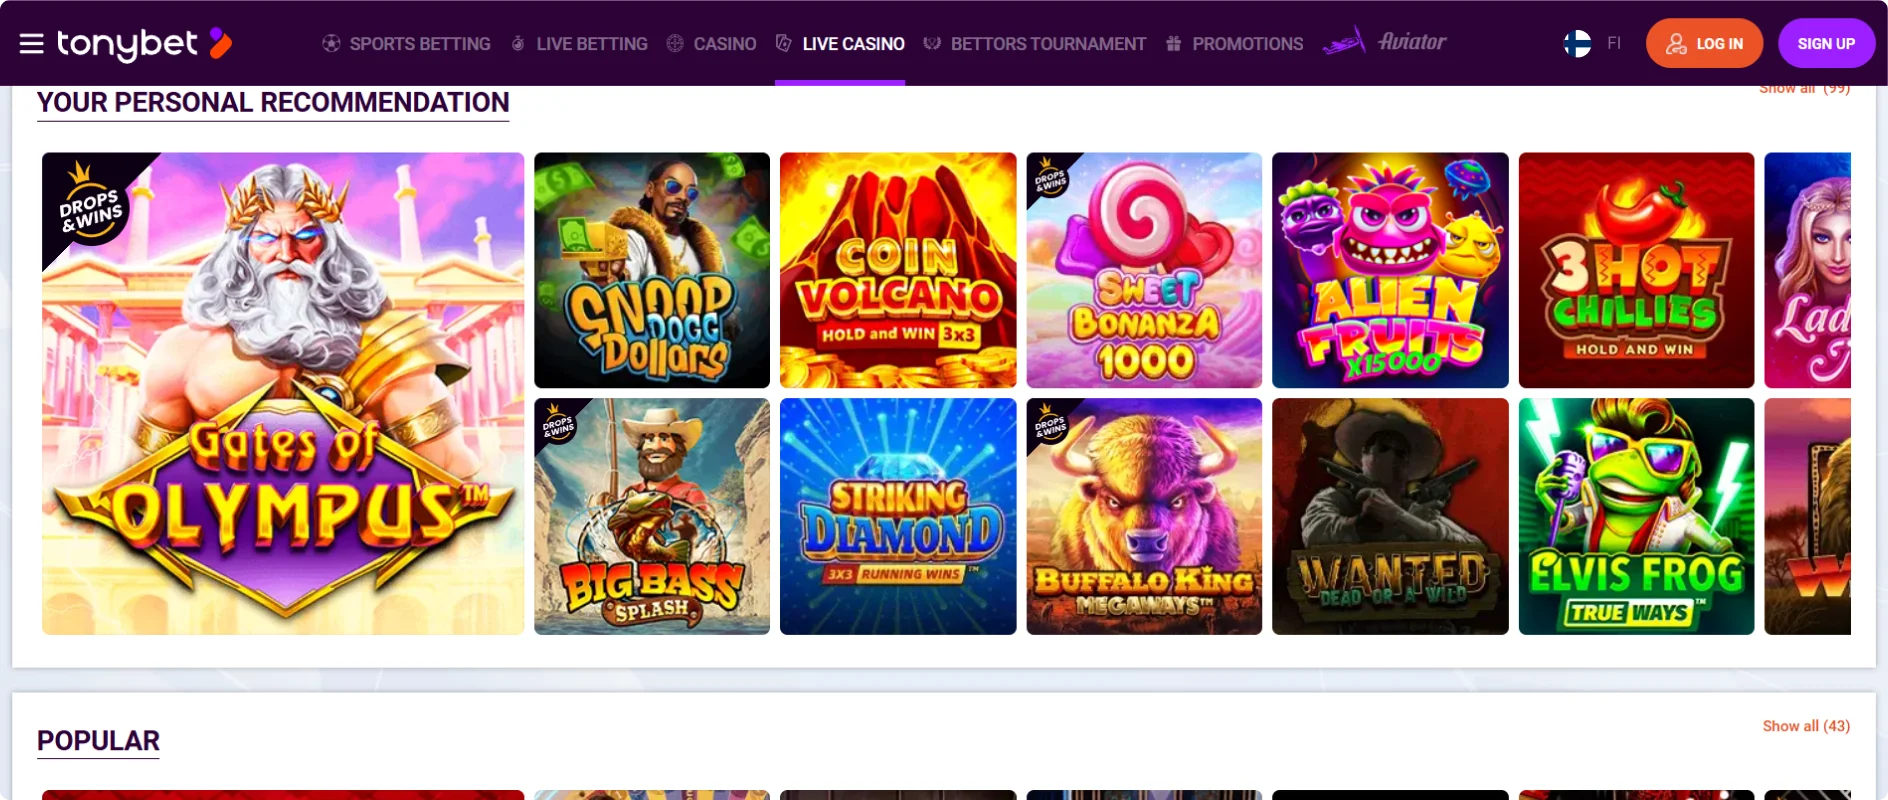Click the Sign Up button
This screenshot has width=1888, height=800.
pyautogui.click(x=1826, y=43)
